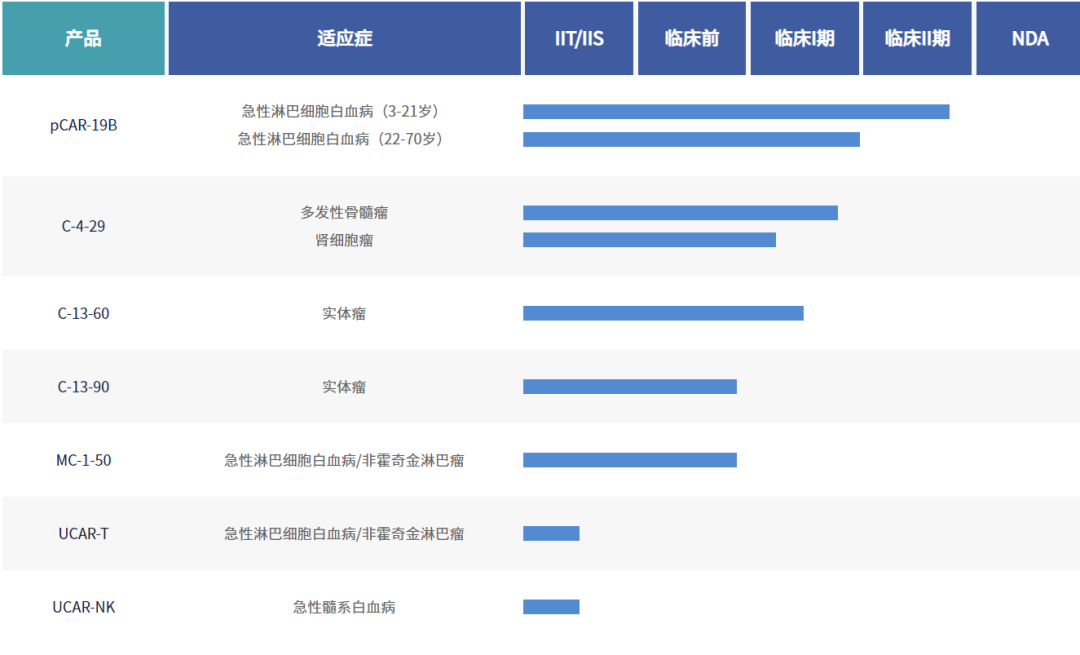The width and height of the screenshot is (1080, 655).
Task: Select the C-4-29 product name
Action: click(x=83, y=226)
